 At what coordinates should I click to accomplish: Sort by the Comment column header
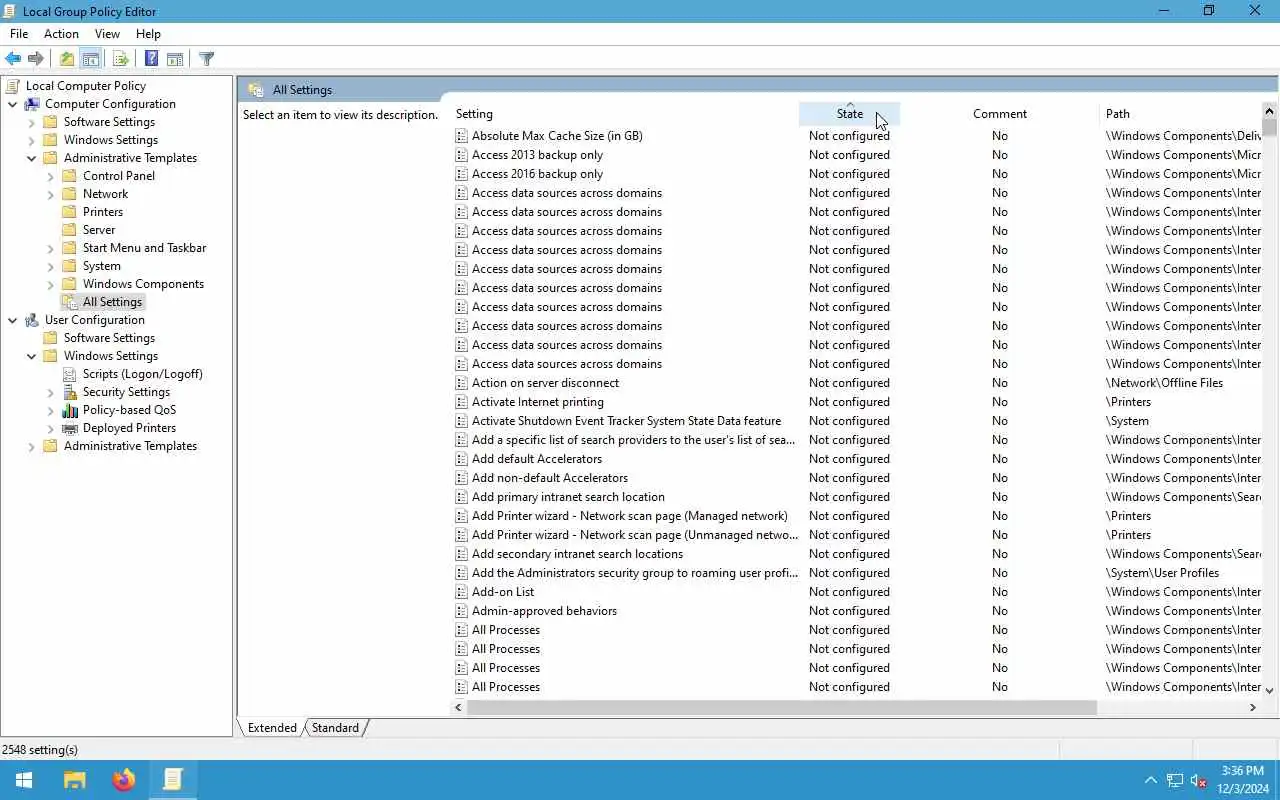(x=1000, y=114)
